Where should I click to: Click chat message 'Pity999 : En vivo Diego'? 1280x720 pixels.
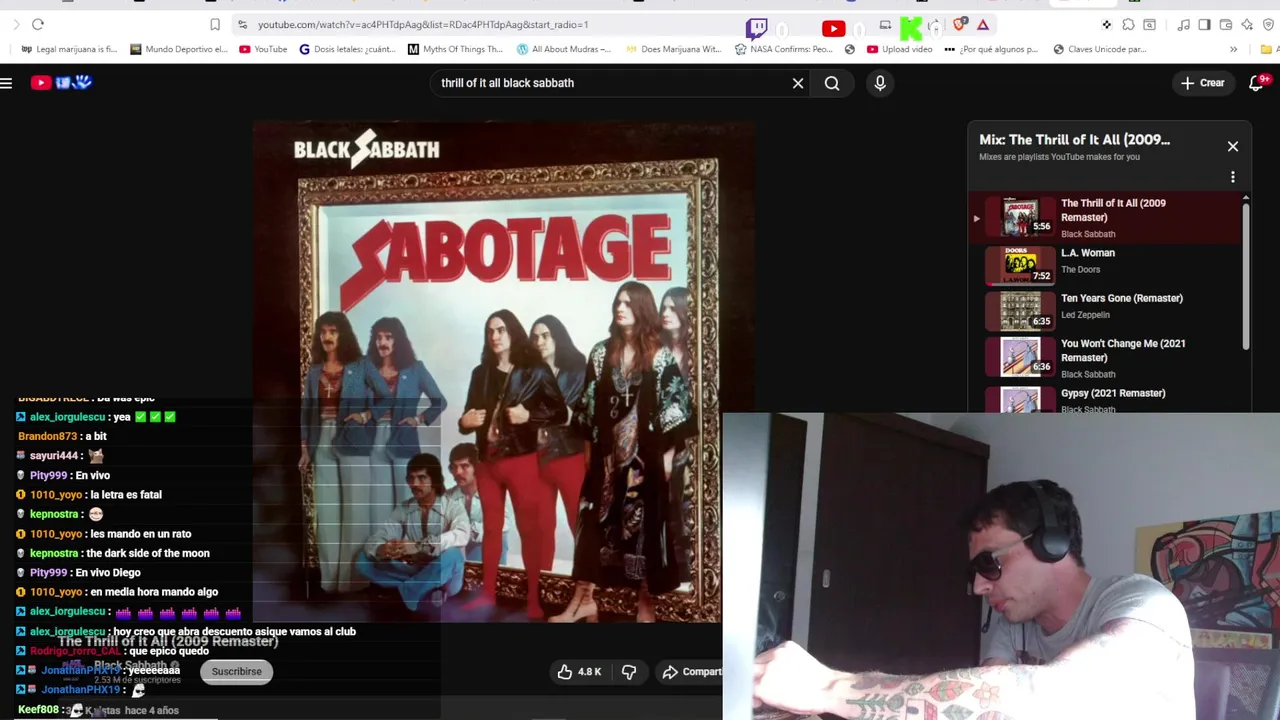click(x=78, y=572)
